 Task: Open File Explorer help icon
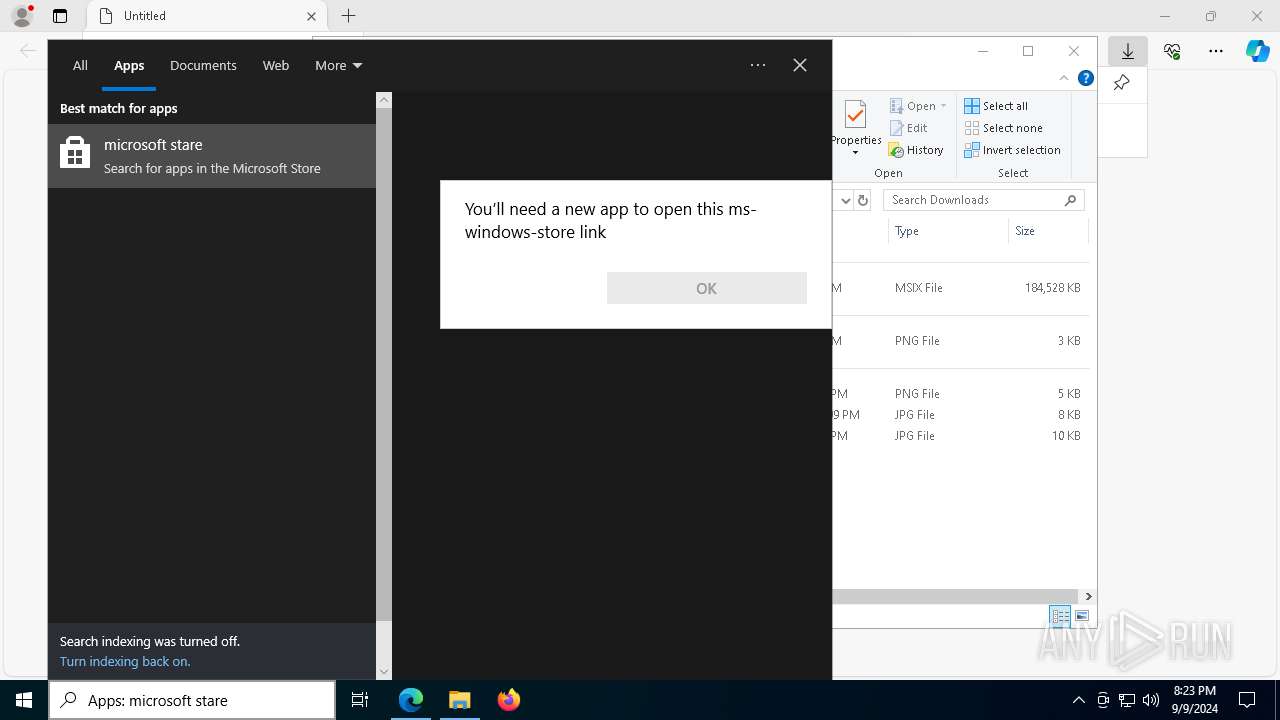[1085, 78]
